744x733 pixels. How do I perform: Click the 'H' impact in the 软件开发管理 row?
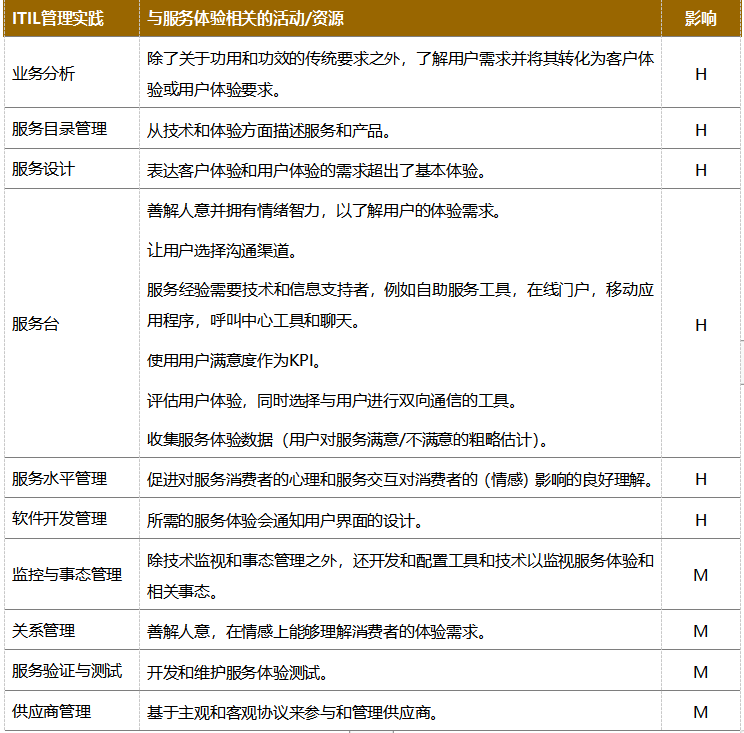click(x=701, y=520)
